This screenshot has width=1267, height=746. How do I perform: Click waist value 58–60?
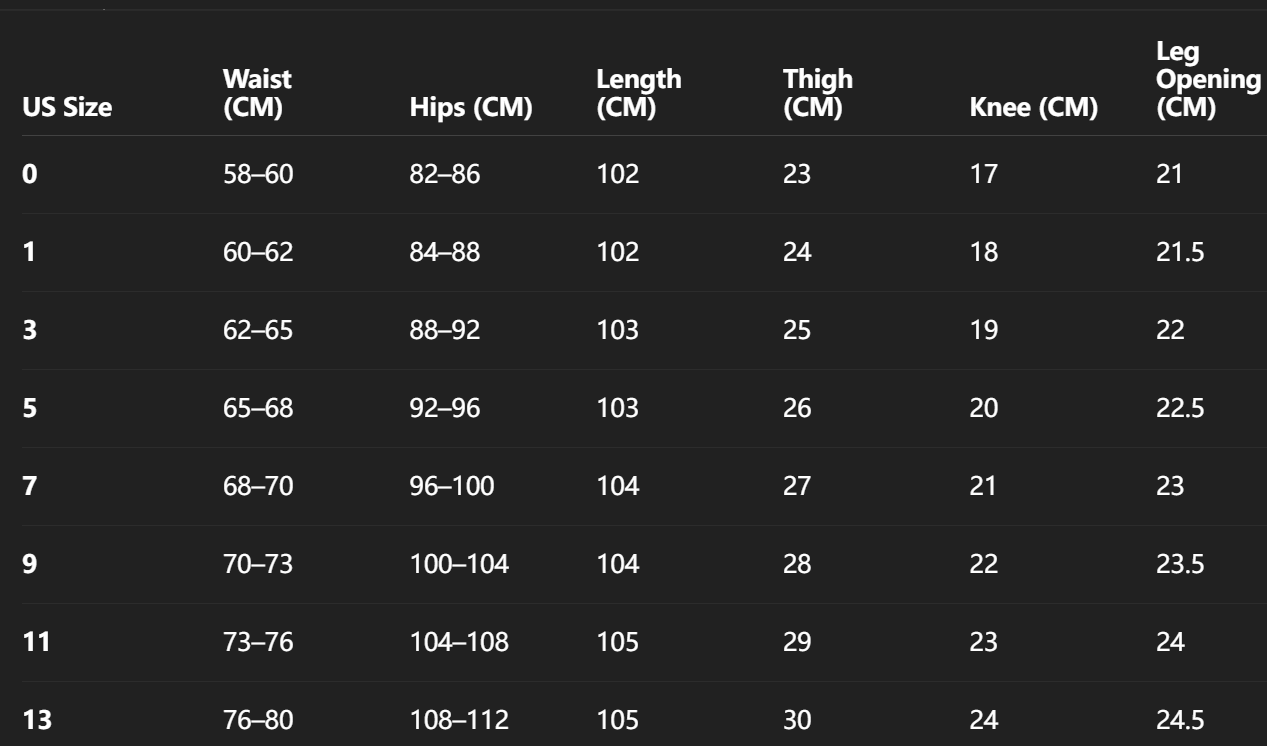(x=258, y=175)
